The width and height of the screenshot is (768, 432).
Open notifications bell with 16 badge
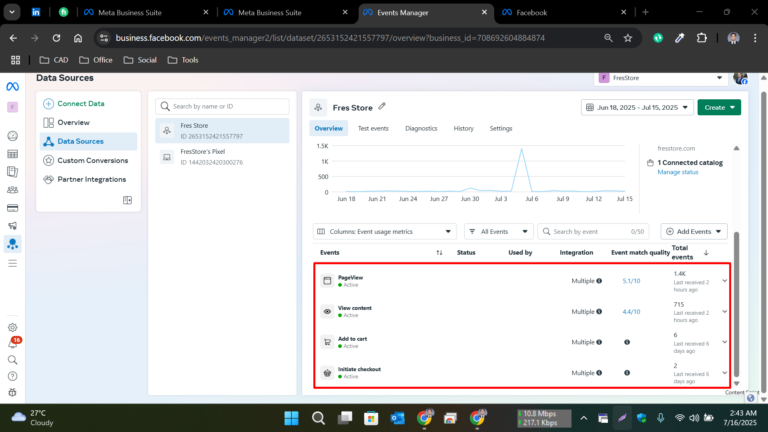tap(13, 343)
